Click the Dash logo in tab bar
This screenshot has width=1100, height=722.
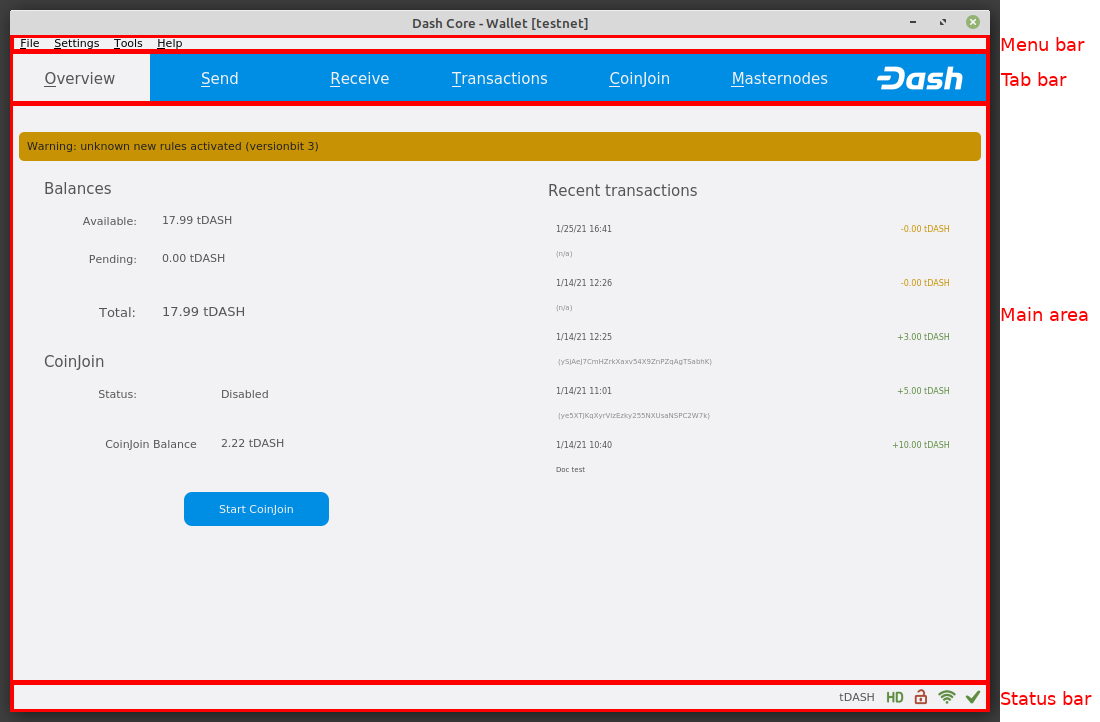[x=920, y=79]
